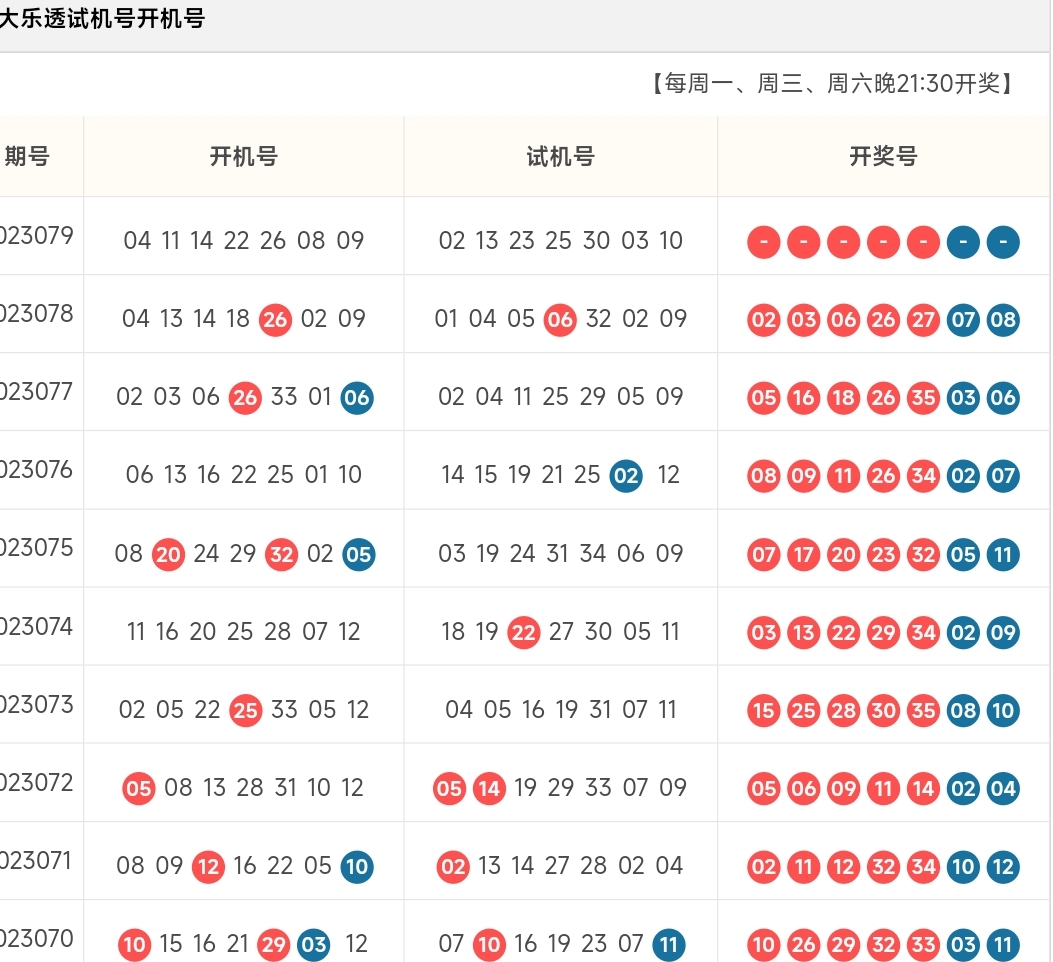
Task: Click number 27 in 23071 试机号 cell
Action: pyautogui.click(x=557, y=865)
